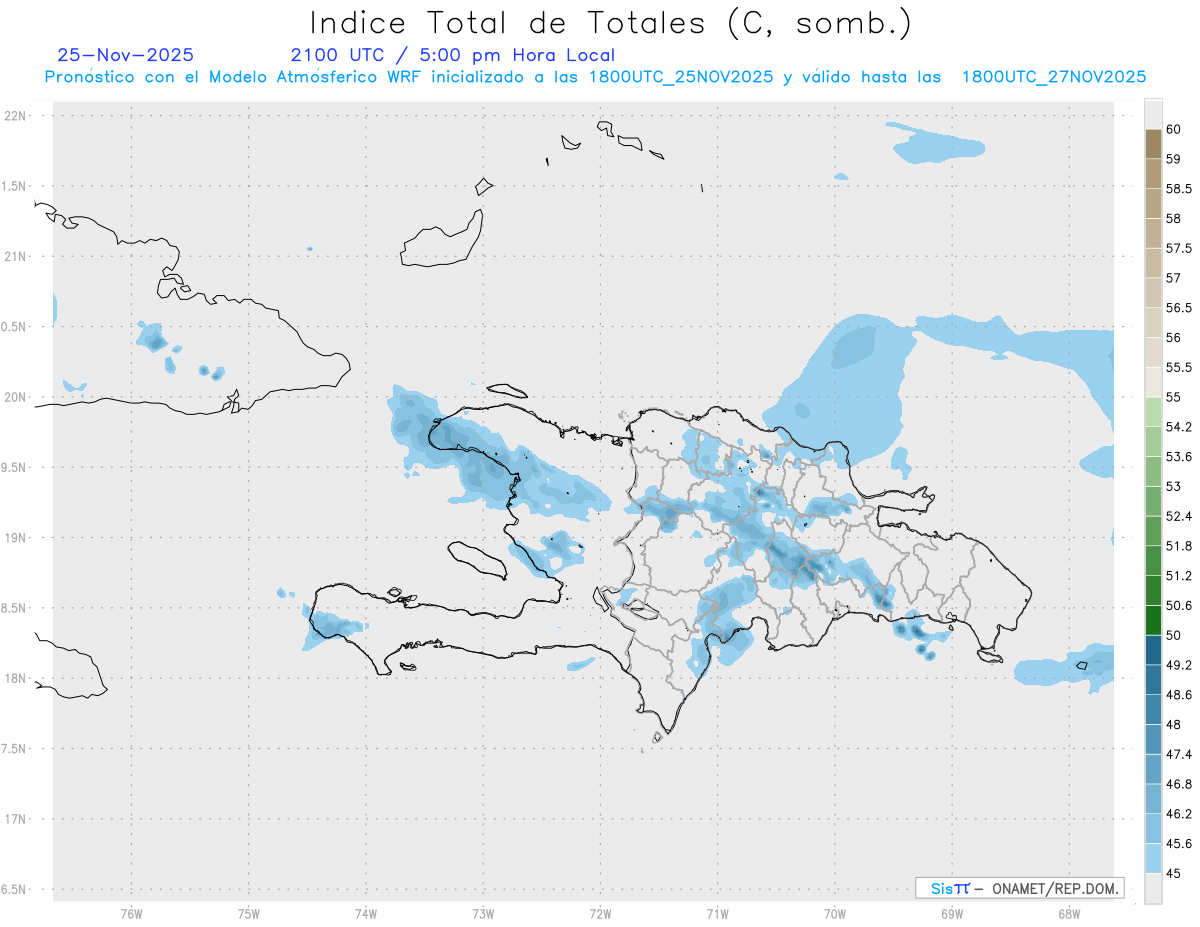
Task: Click the '52.4' value on the color scale
Action: pos(1179,516)
